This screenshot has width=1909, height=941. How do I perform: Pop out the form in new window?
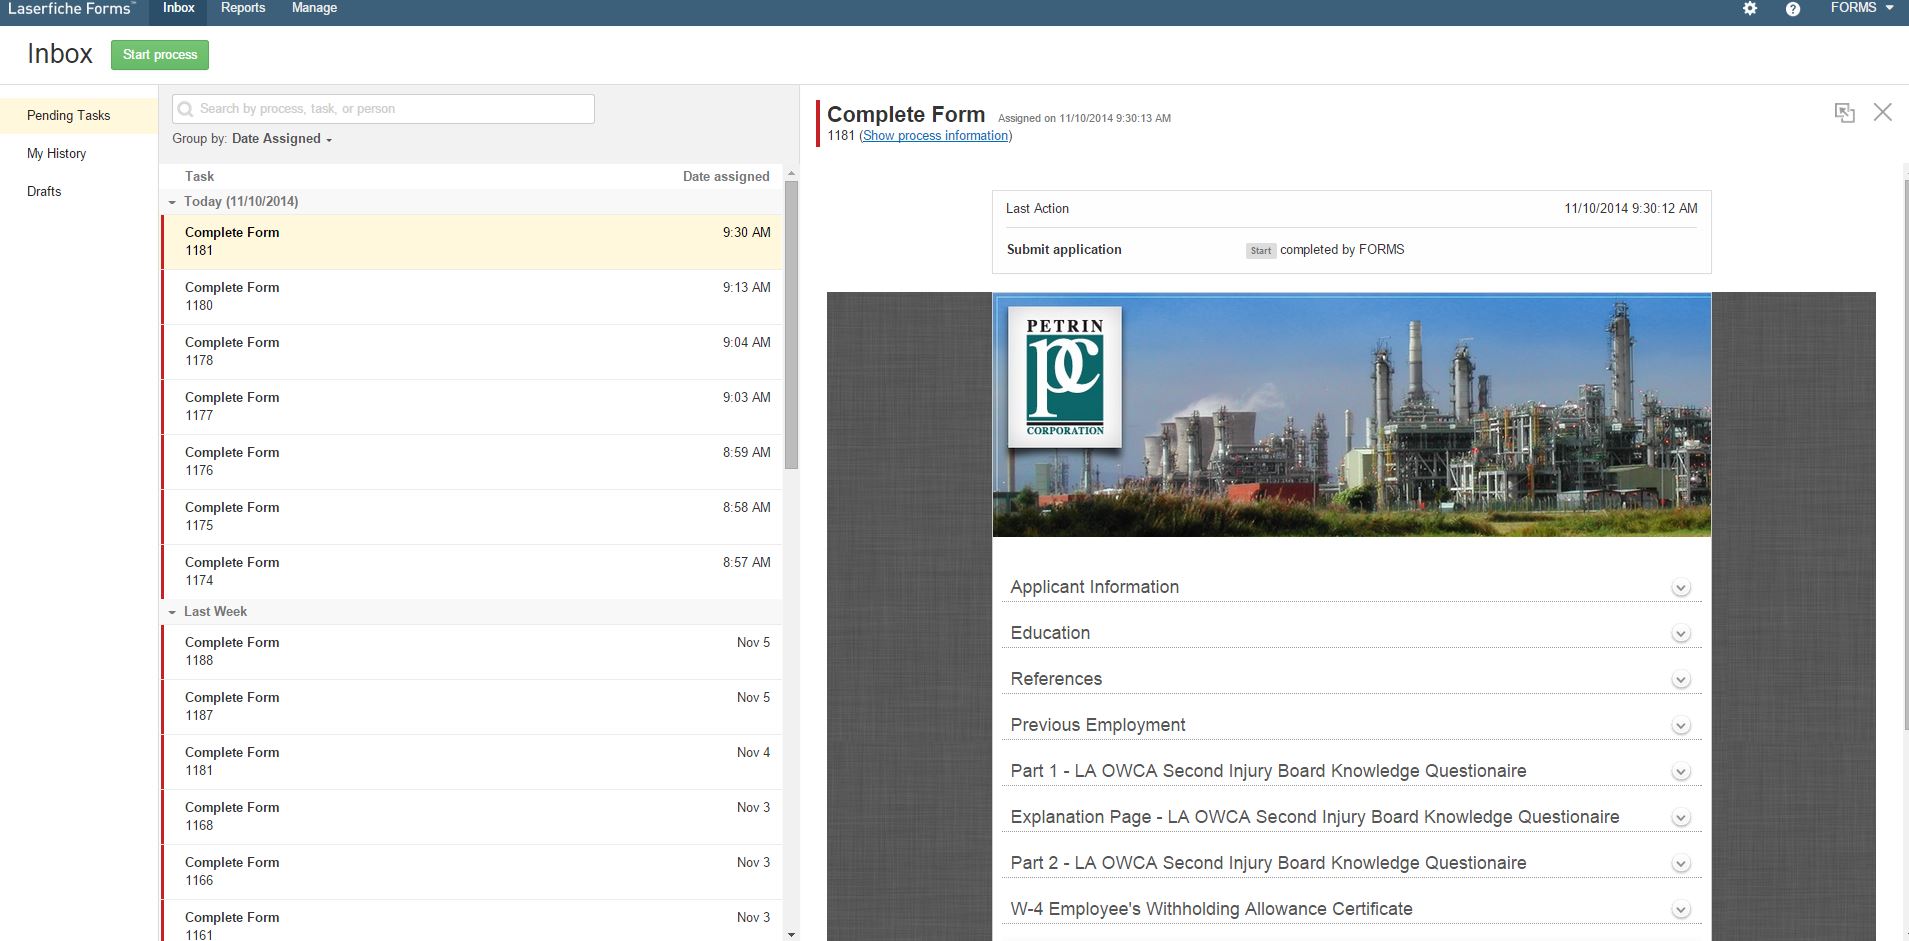point(1844,113)
